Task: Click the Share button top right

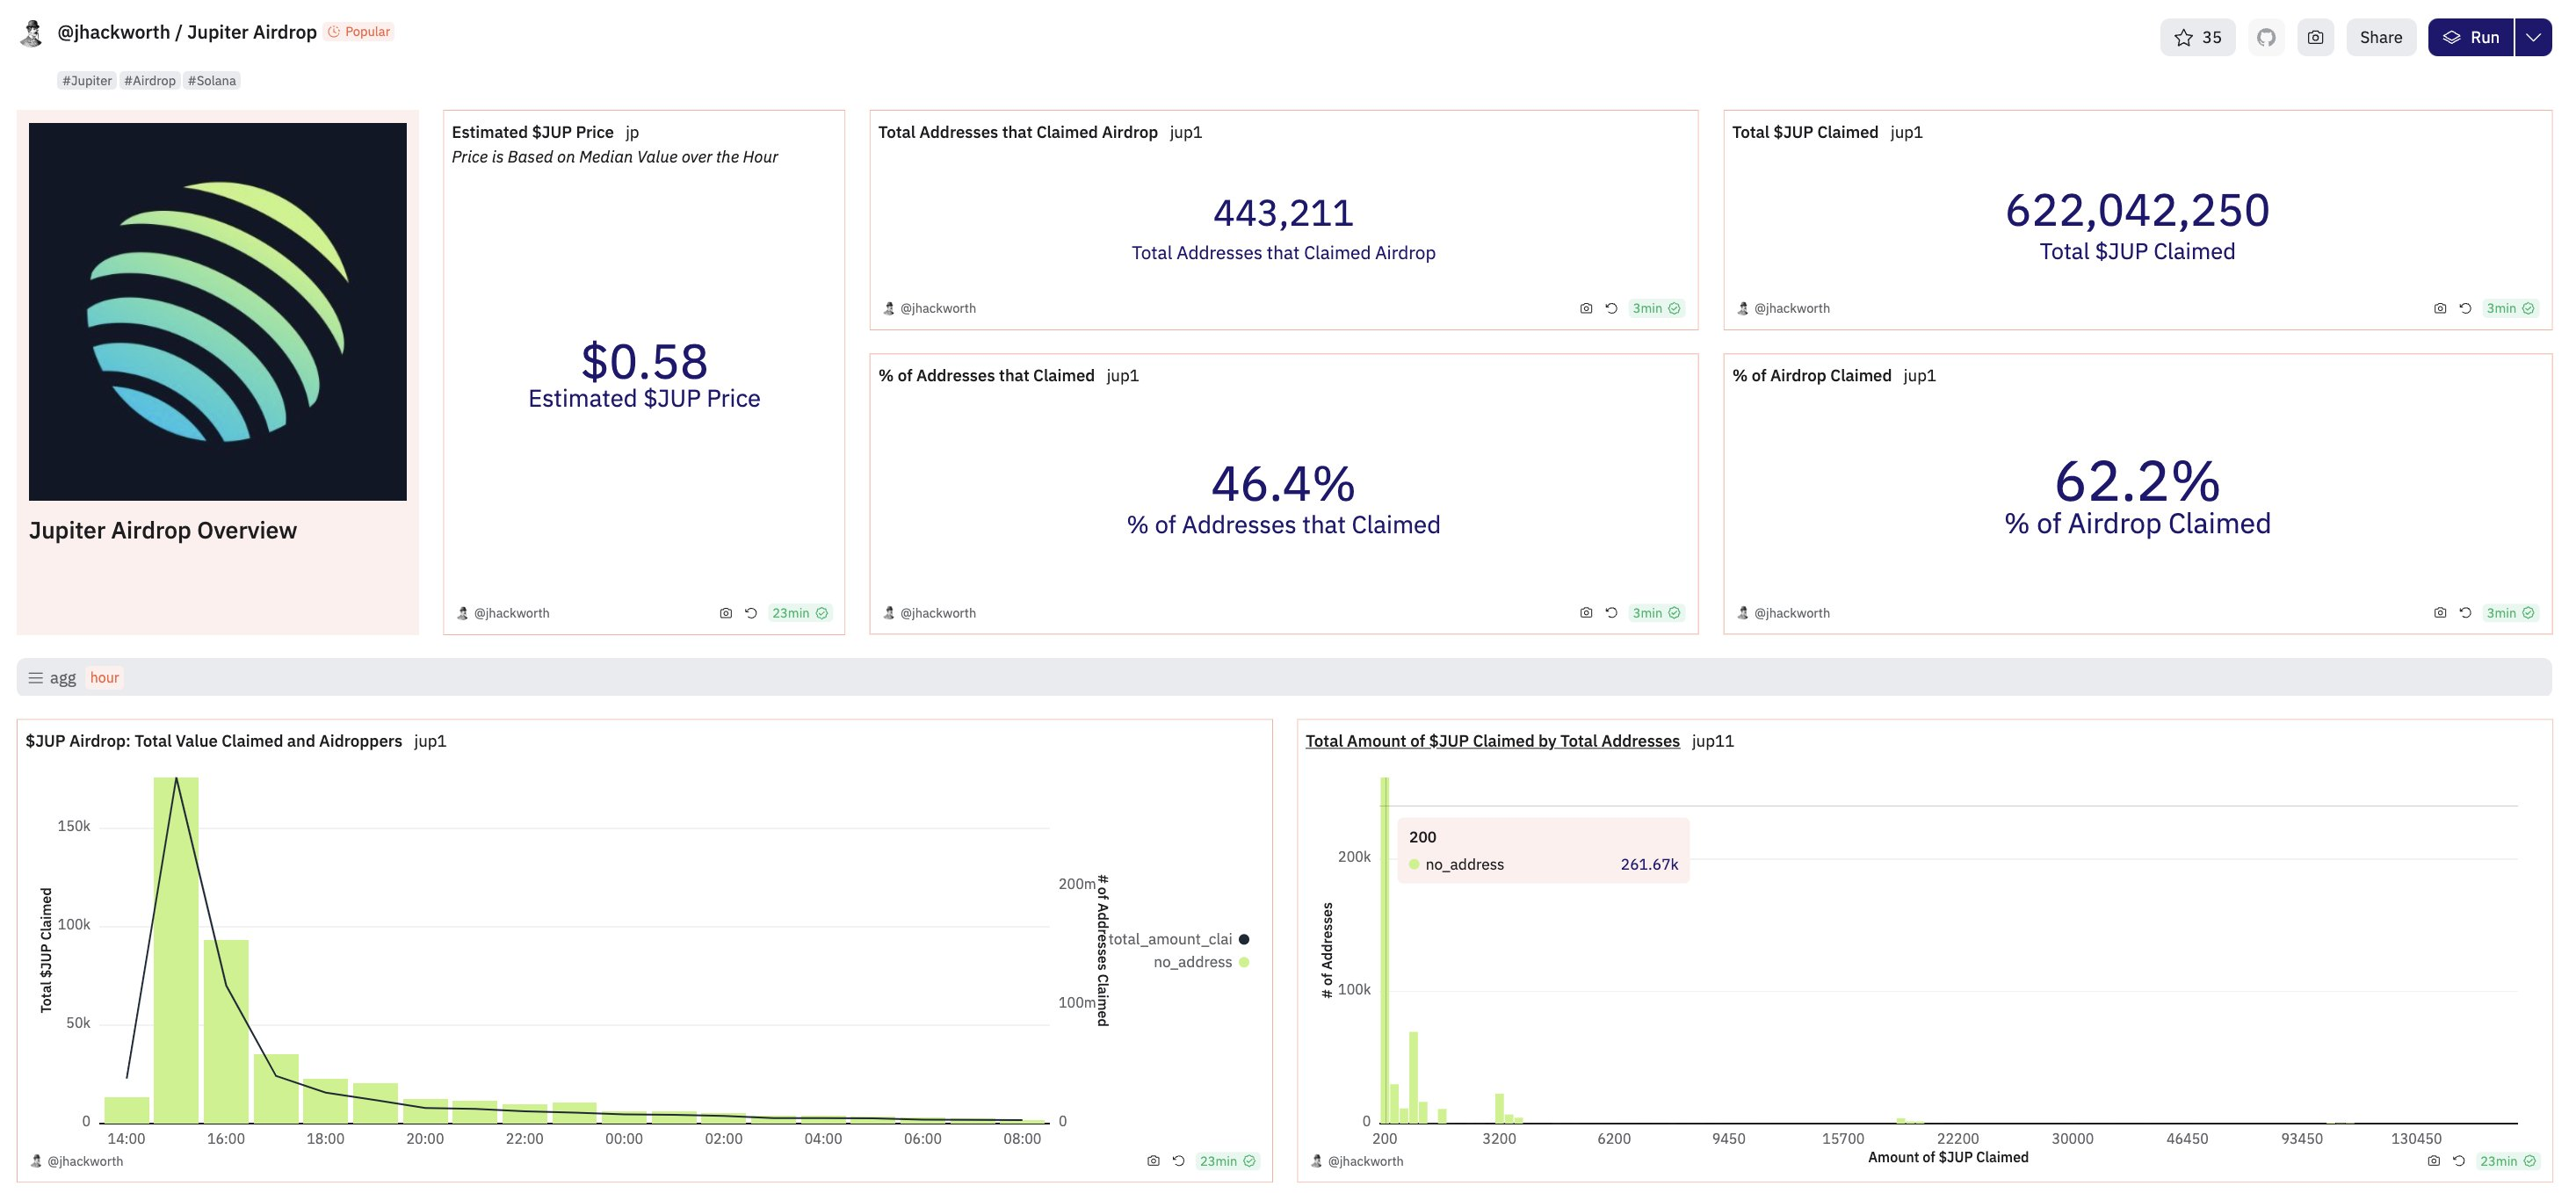Action: (x=2379, y=36)
